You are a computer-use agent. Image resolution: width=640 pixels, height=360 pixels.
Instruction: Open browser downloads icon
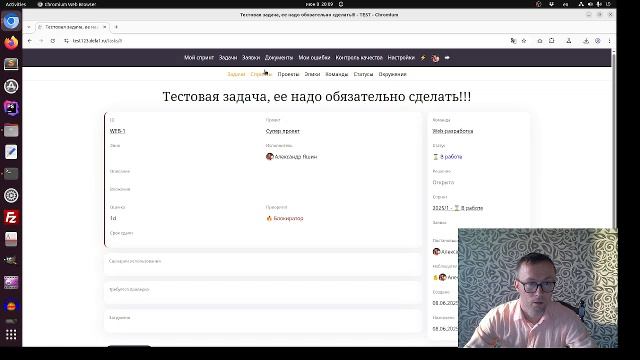click(x=586, y=41)
